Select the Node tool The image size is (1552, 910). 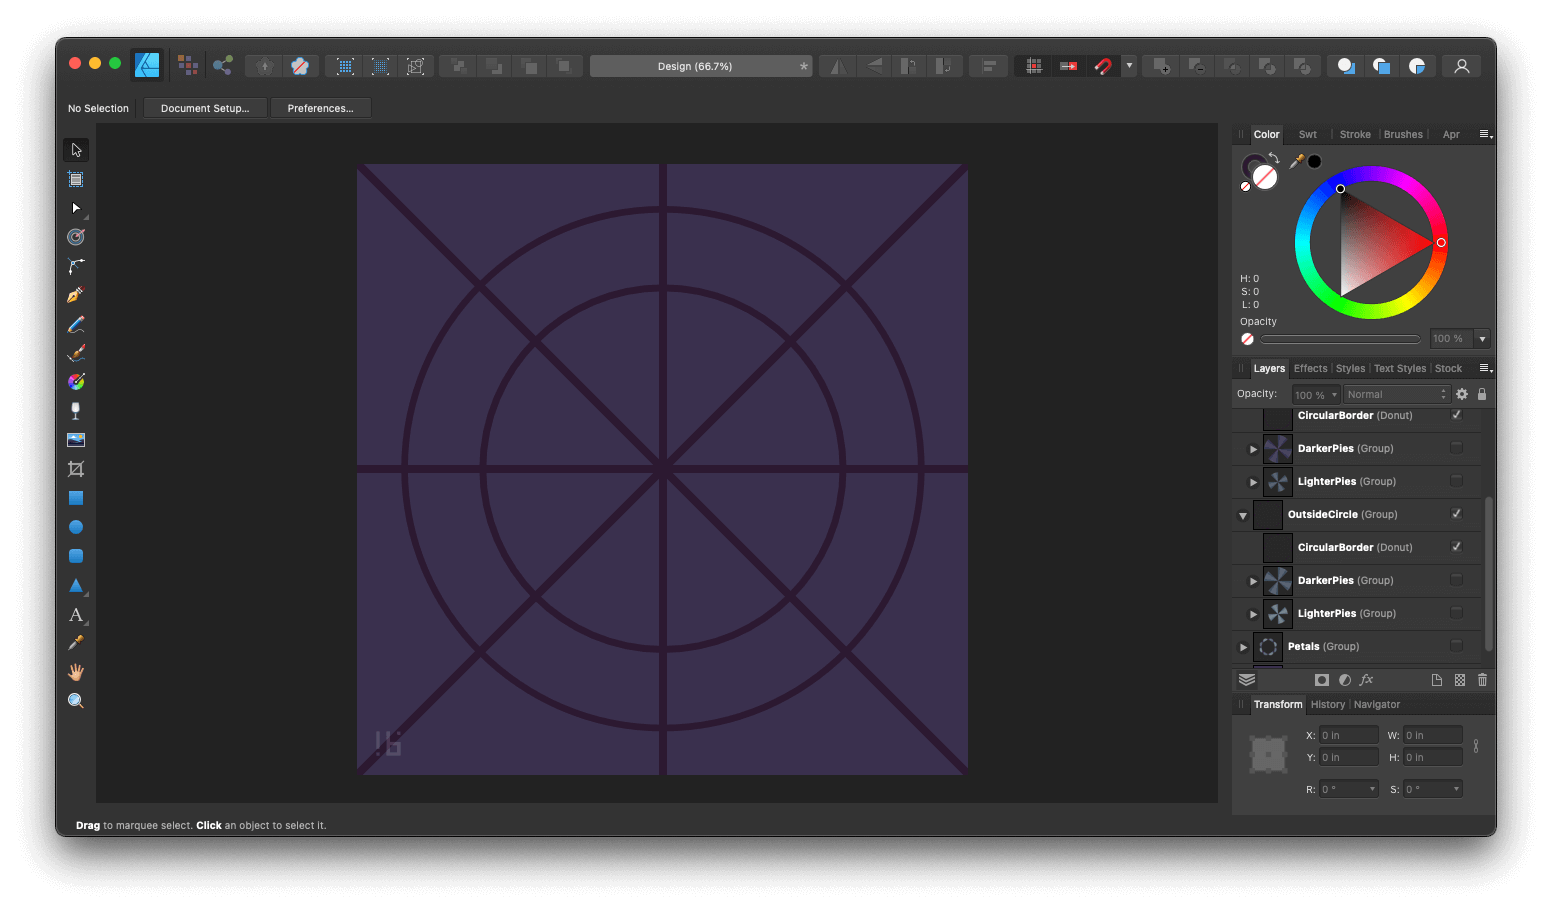click(75, 208)
